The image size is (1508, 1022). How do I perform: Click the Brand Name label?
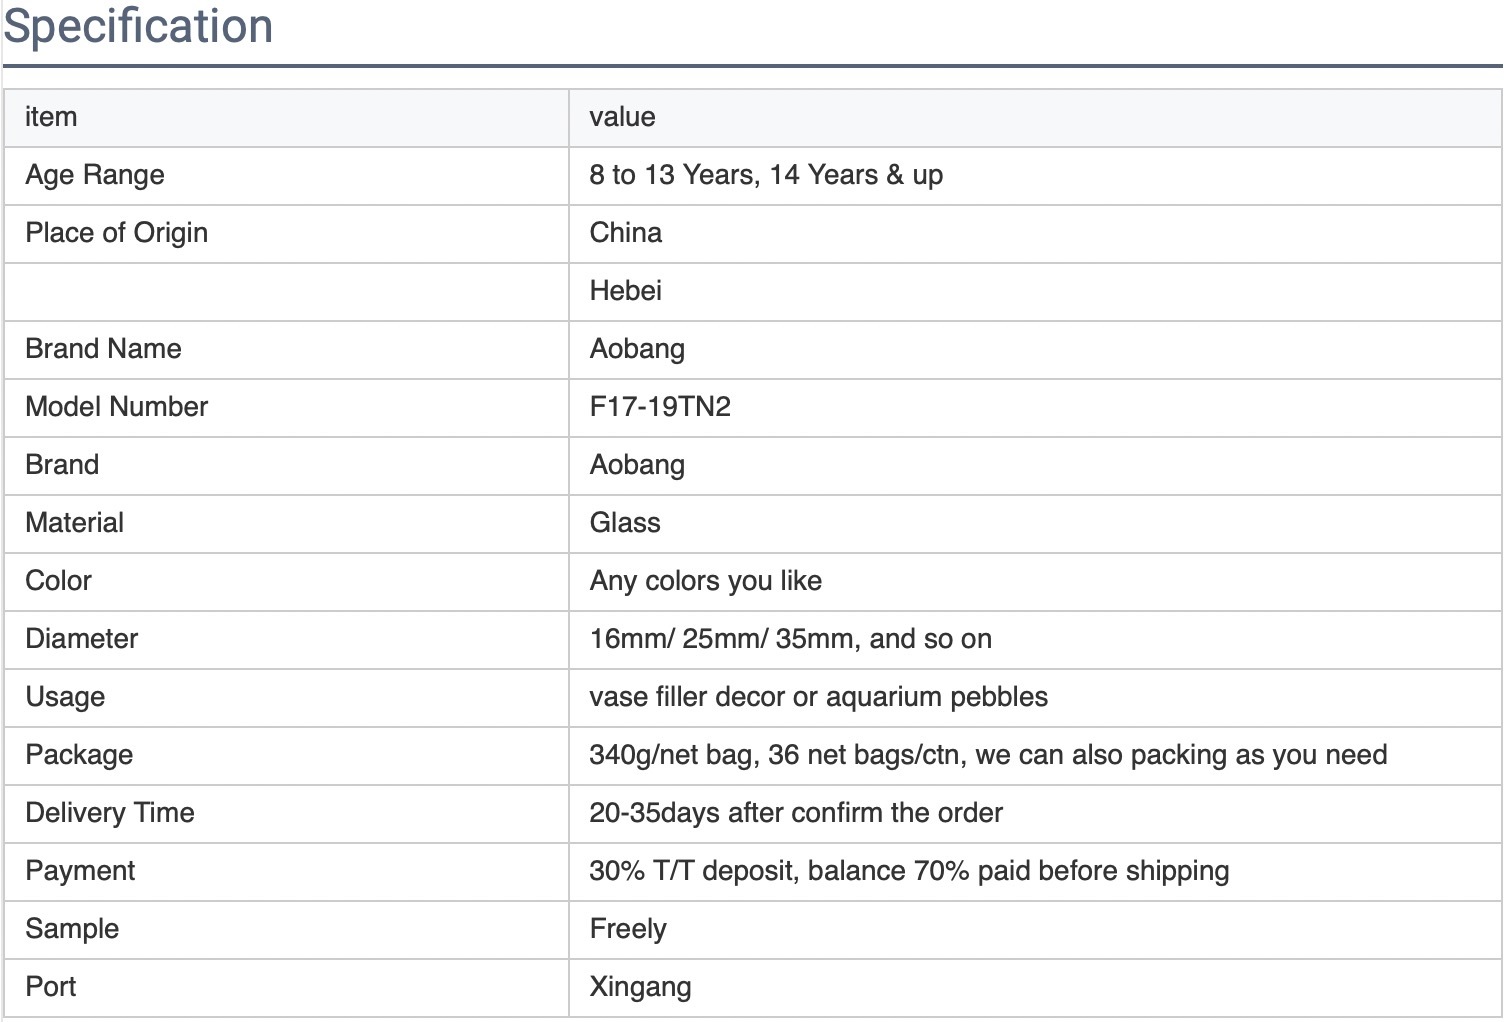(104, 349)
